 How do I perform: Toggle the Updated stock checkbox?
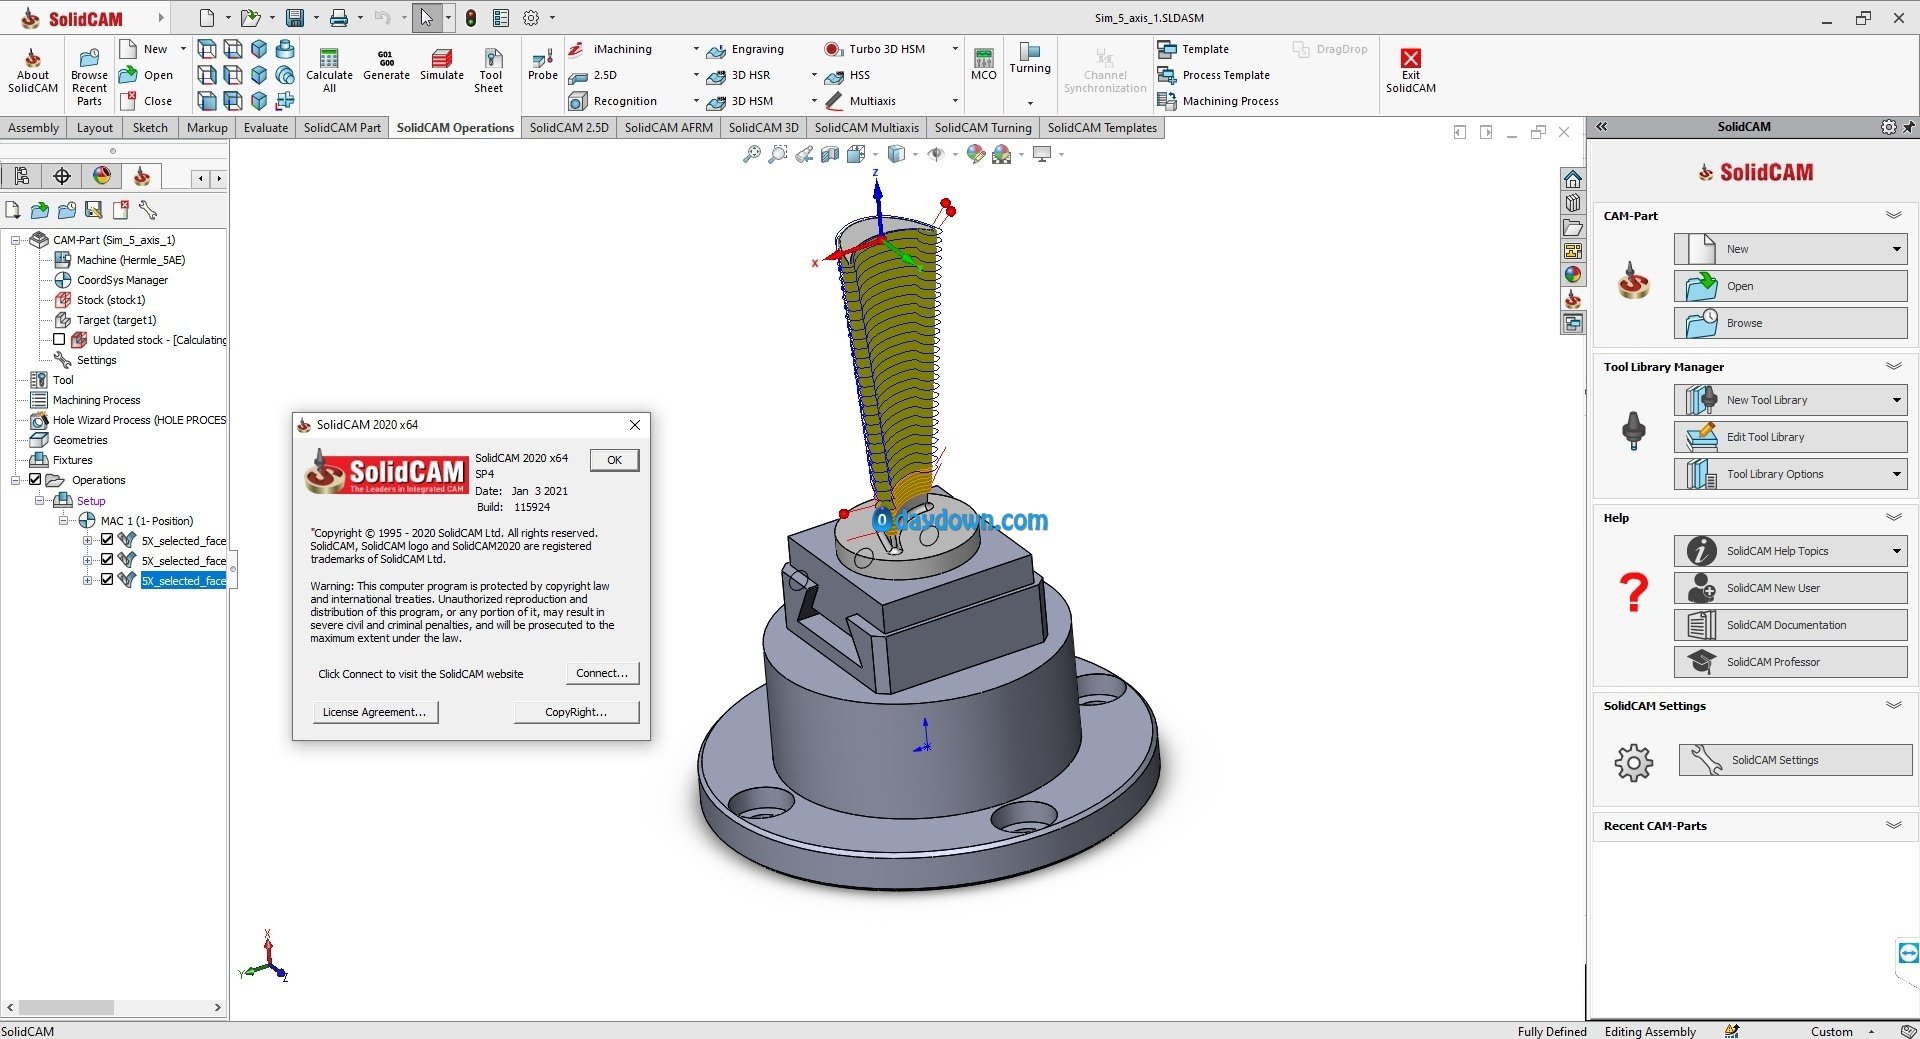click(x=59, y=340)
